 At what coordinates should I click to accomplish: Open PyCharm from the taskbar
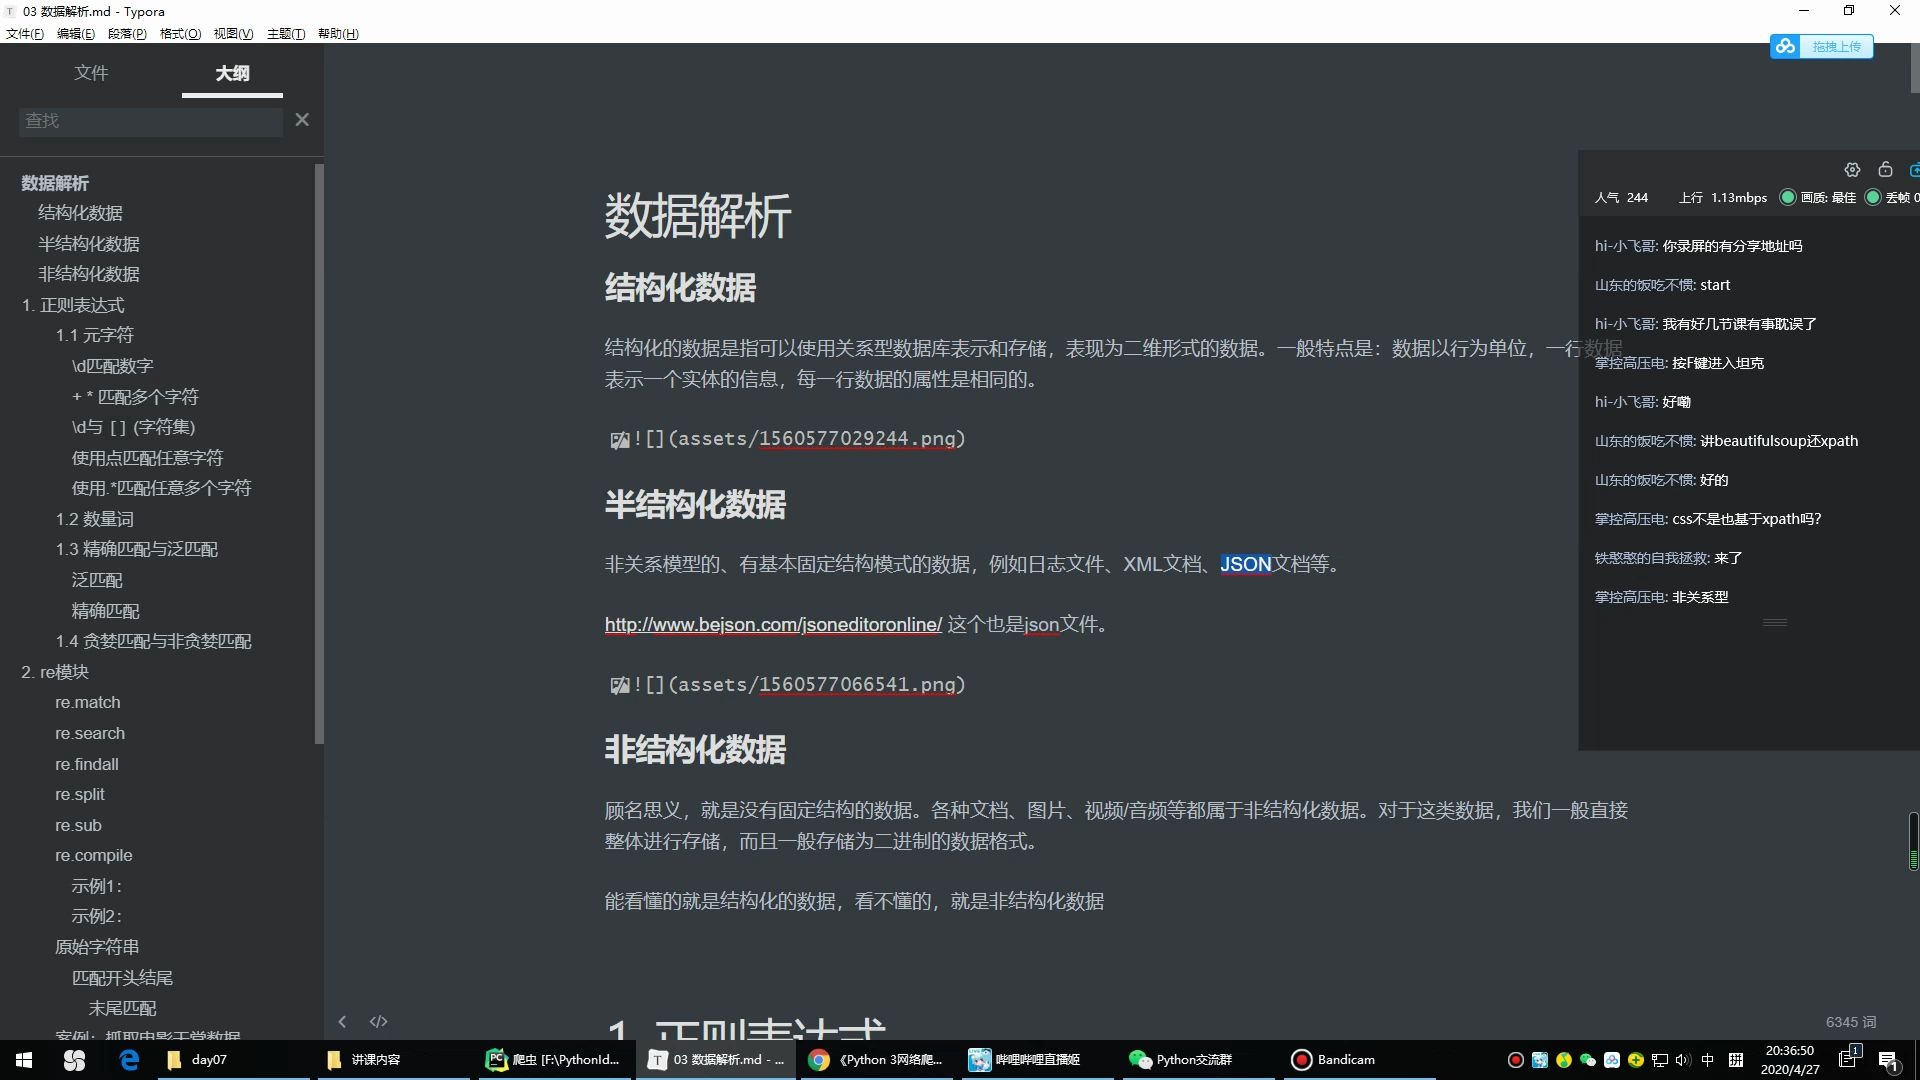[x=553, y=1059]
